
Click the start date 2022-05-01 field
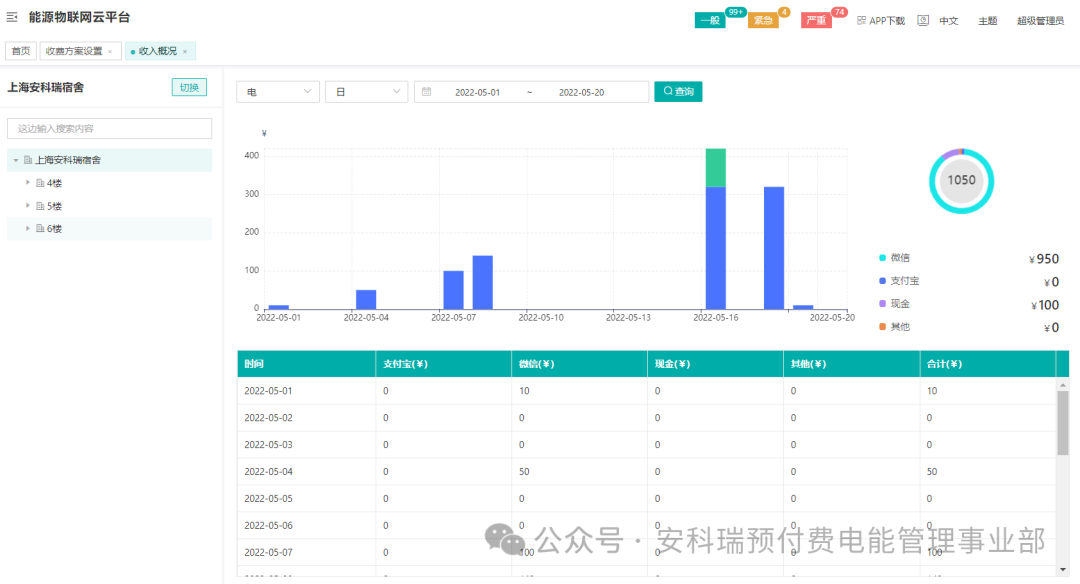[x=477, y=92]
